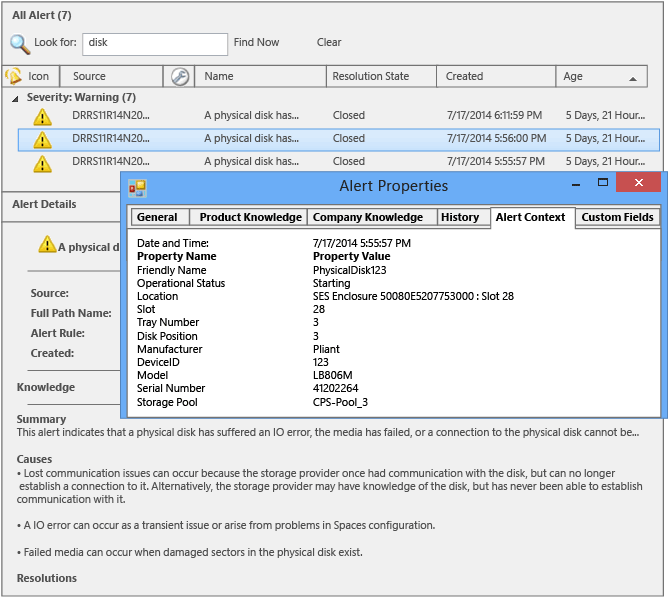
Task: Switch to Product Knowledge tab
Action: click(248, 217)
